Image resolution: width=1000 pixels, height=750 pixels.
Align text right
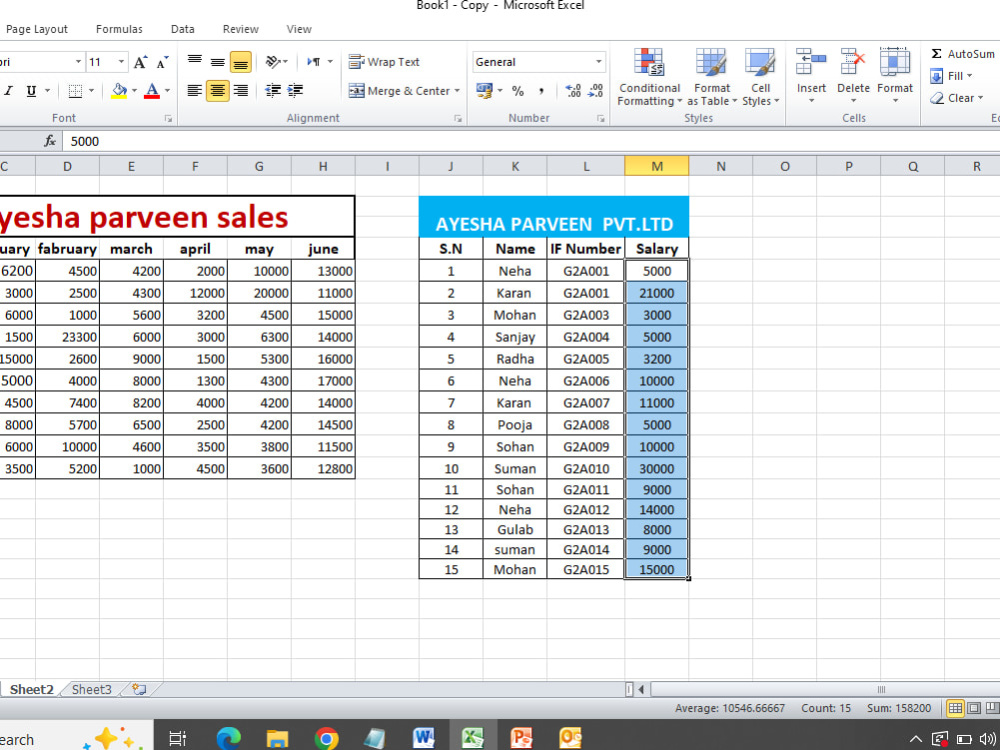[x=240, y=91]
